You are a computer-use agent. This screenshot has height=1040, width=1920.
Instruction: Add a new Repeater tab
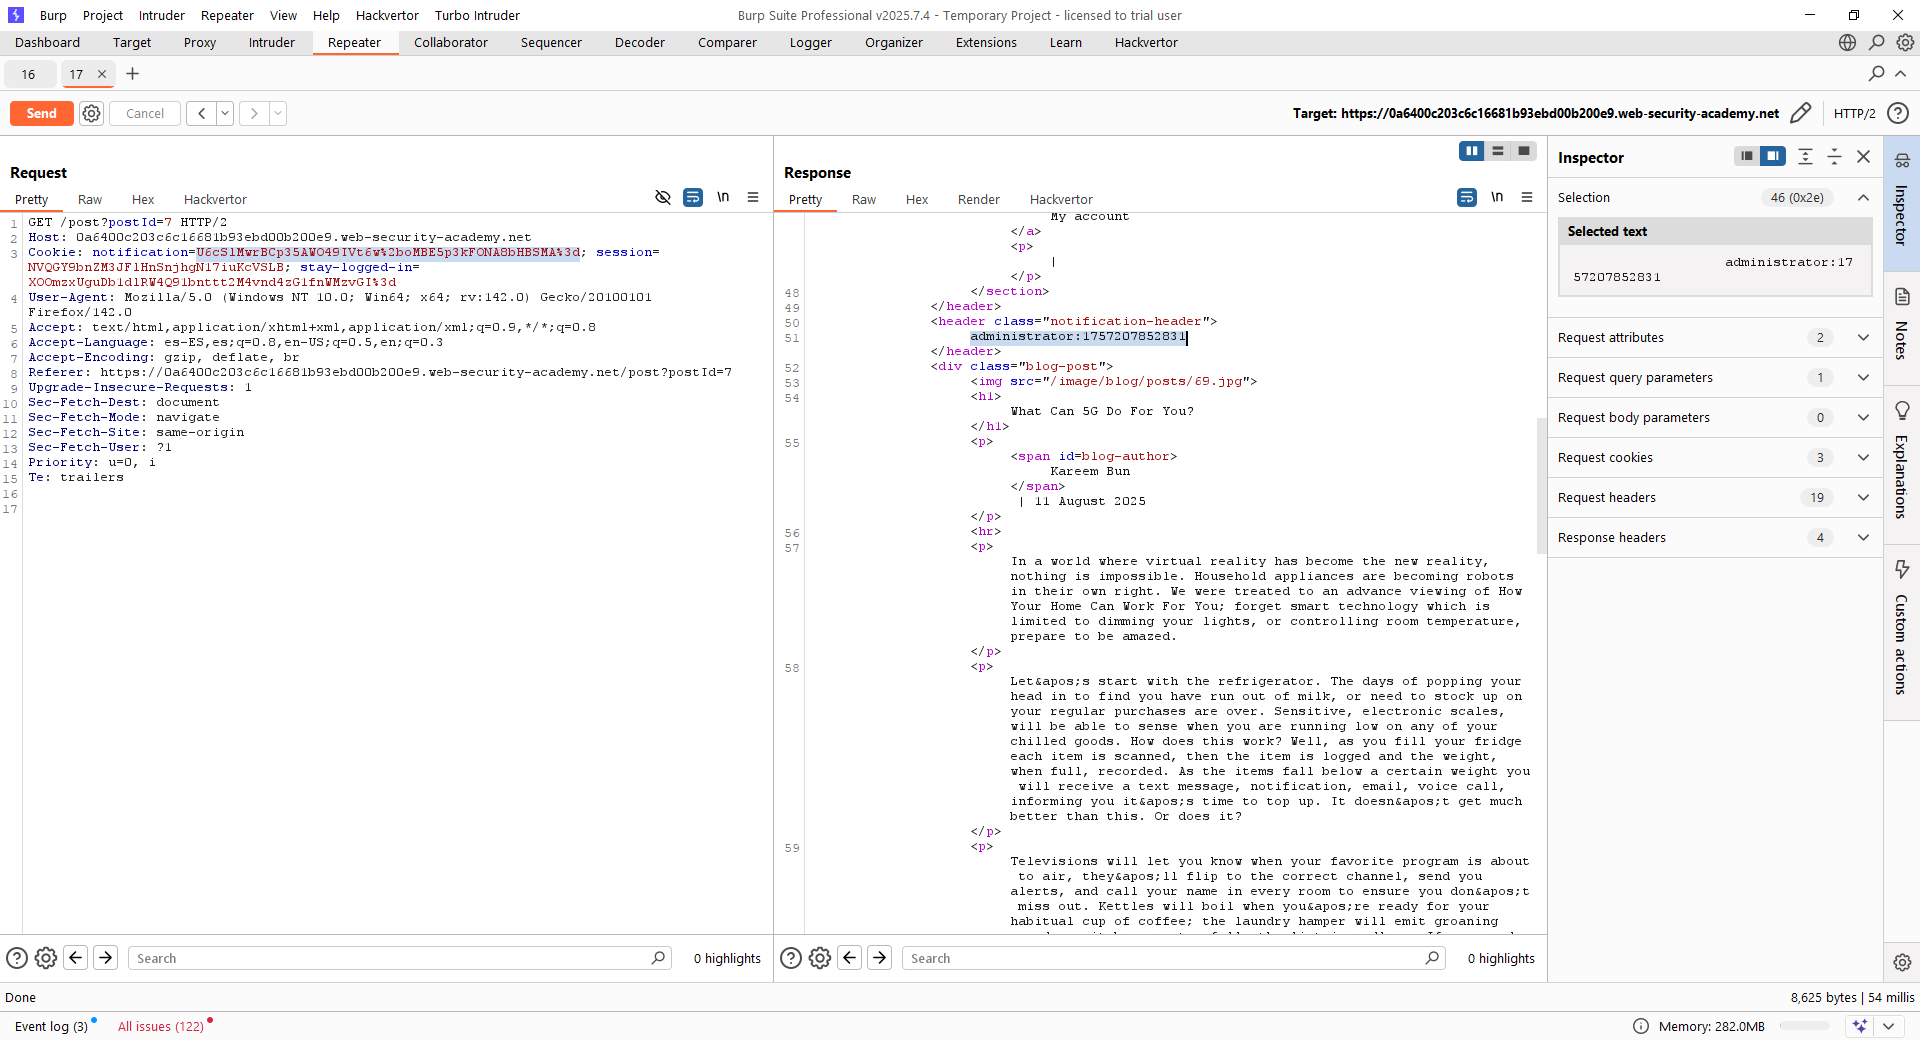click(x=132, y=74)
